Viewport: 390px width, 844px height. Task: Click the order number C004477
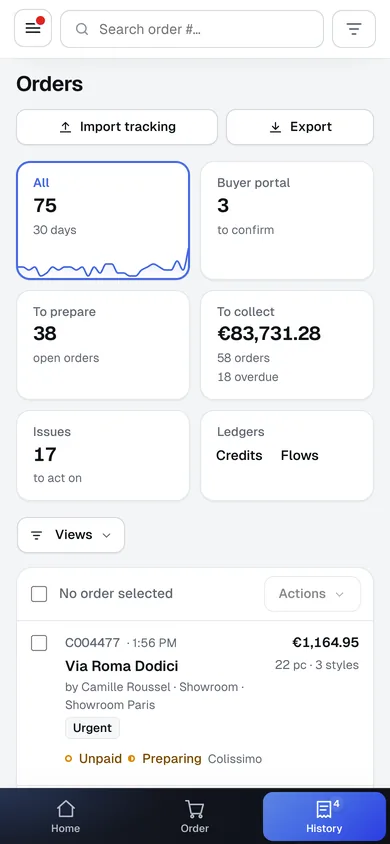[93, 643]
